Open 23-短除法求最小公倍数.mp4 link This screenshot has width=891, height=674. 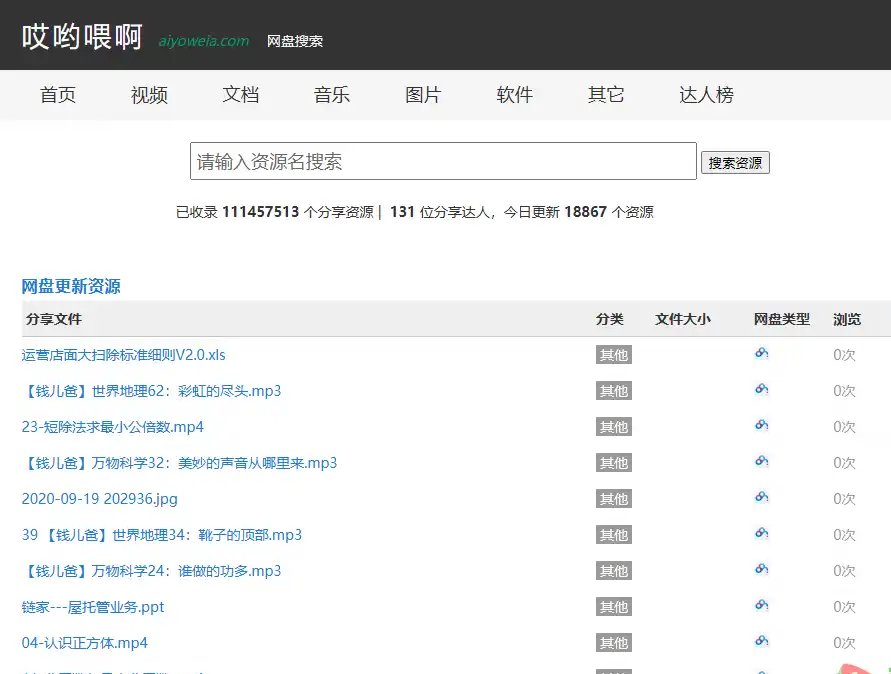click(113, 427)
